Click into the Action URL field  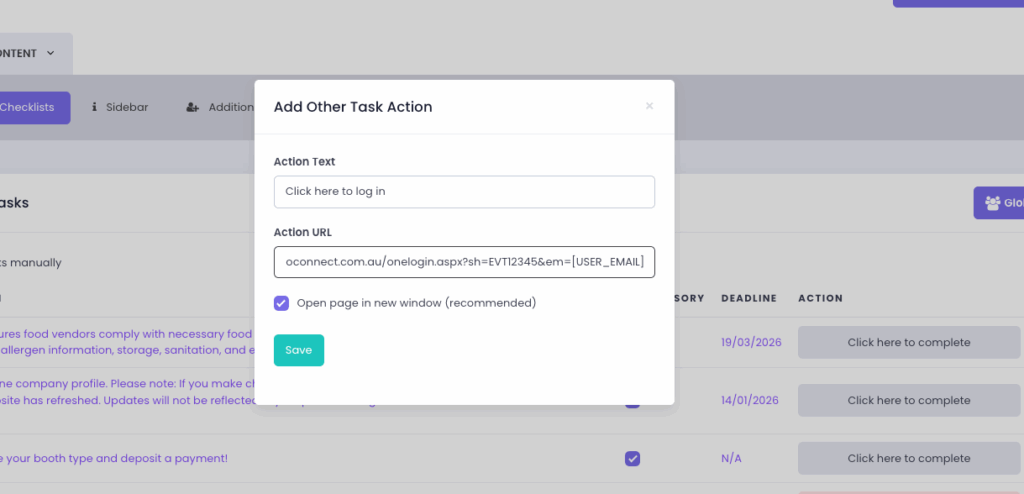click(464, 262)
